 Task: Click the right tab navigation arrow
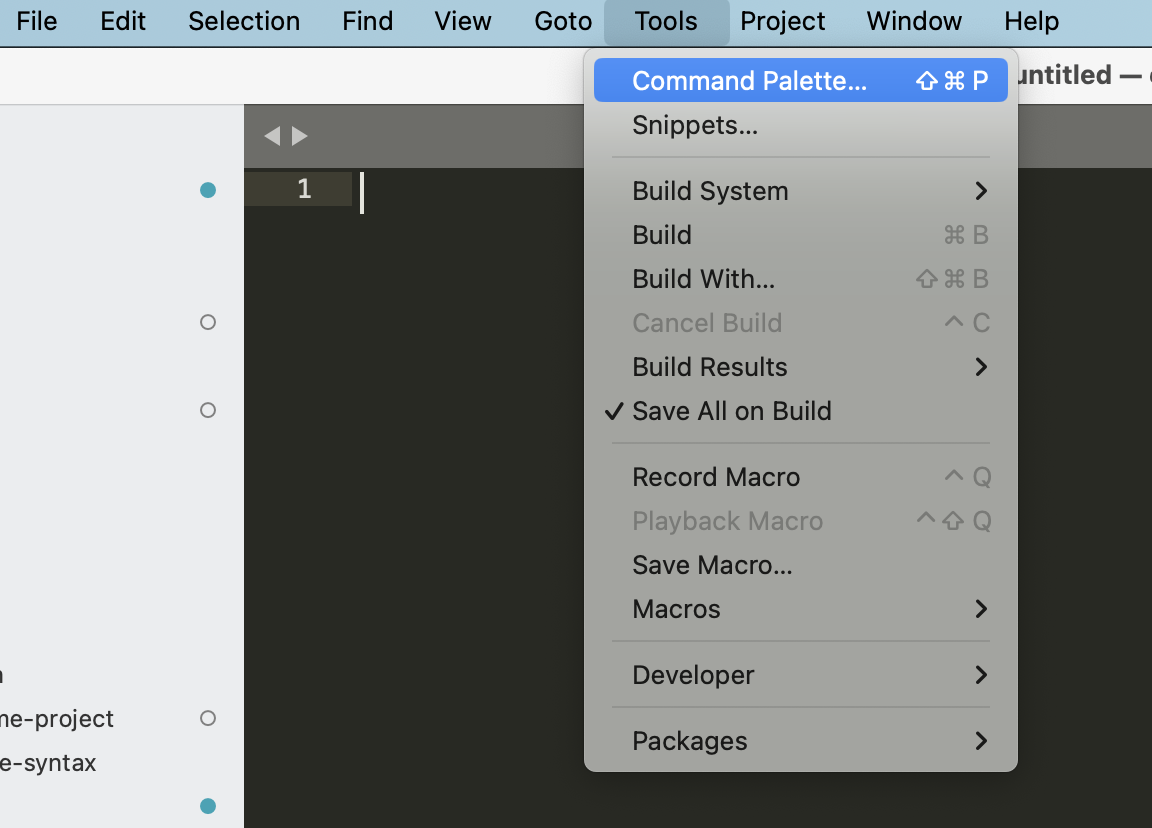click(300, 136)
